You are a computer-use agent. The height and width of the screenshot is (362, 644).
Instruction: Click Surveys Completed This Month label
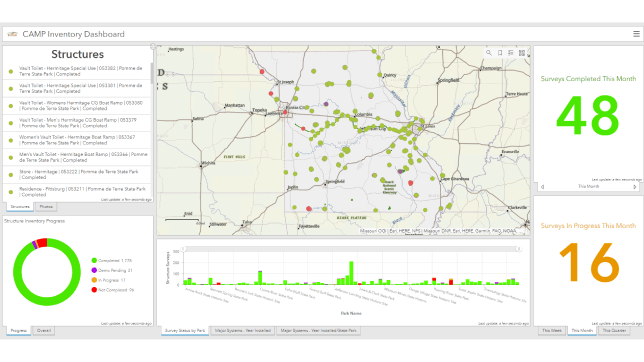point(588,78)
